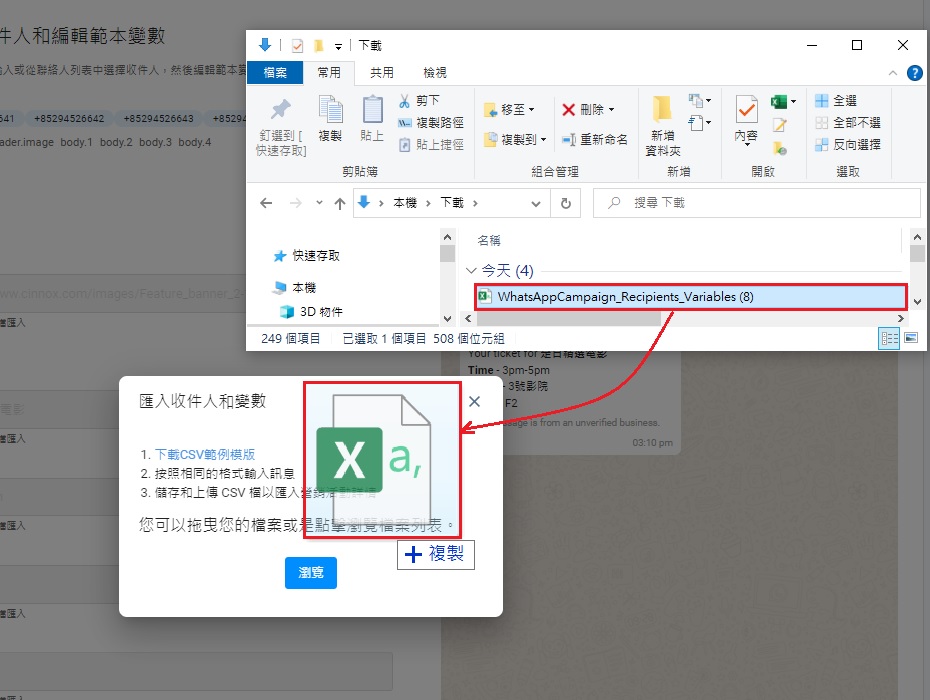Click the quick access toolbar properties icon

pyautogui.click(x=297, y=46)
